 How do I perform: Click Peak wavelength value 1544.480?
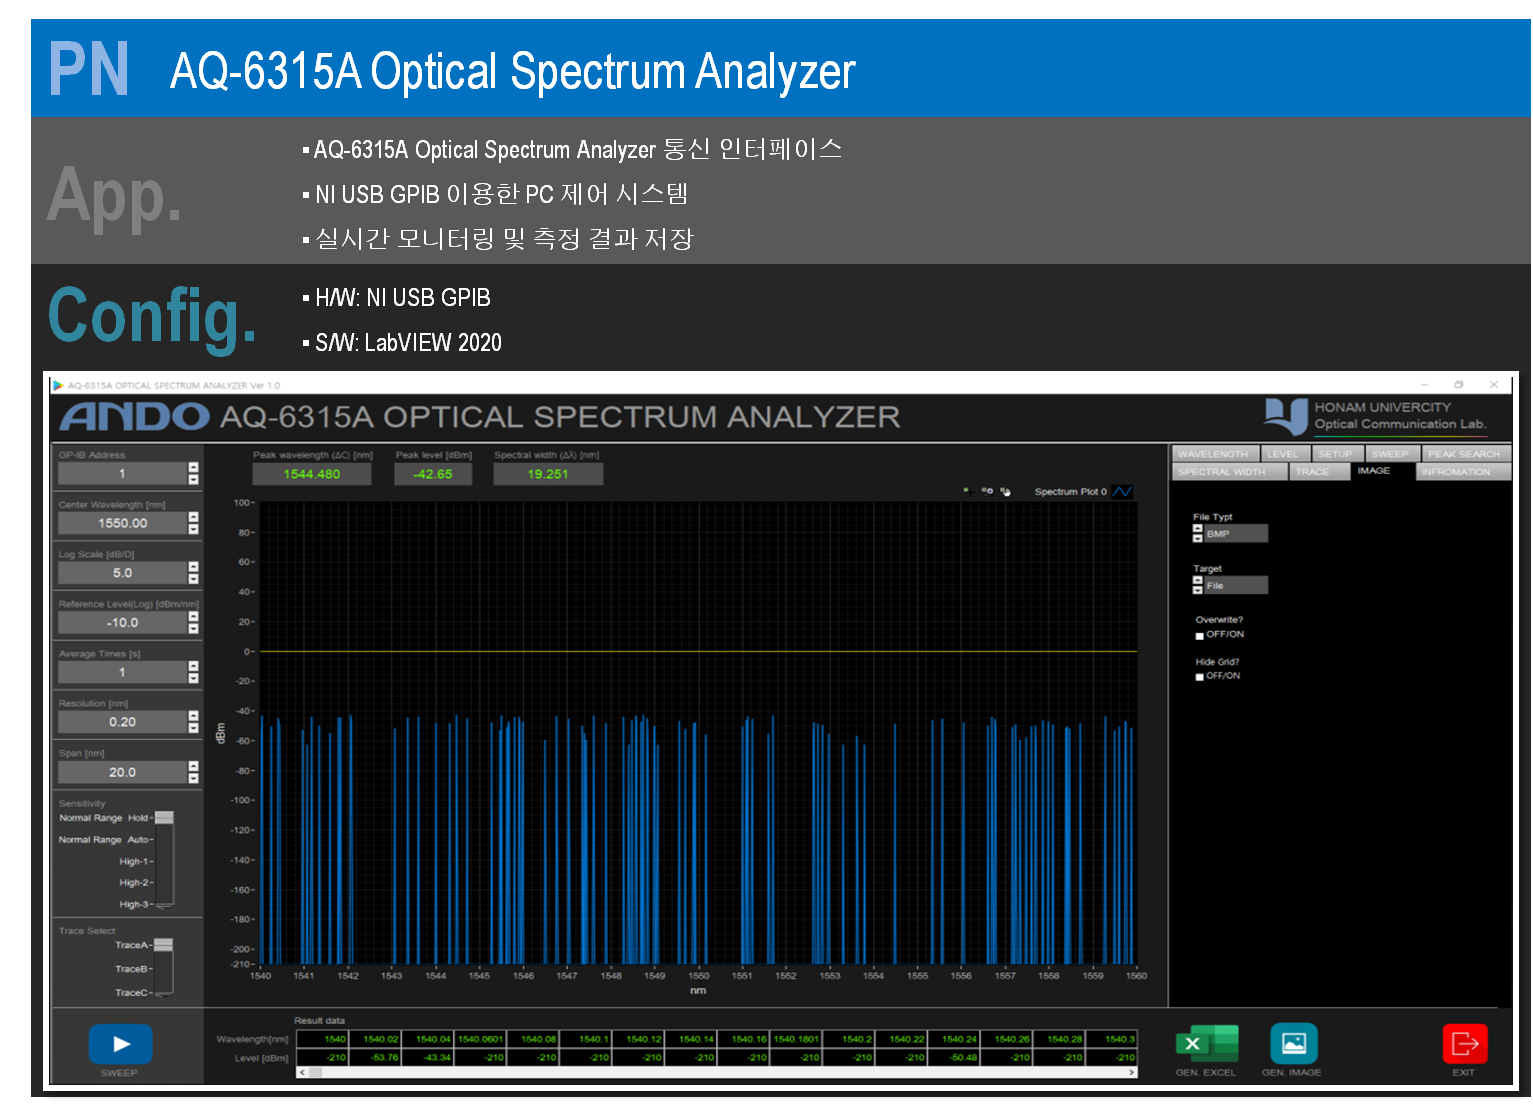pyautogui.click(x=312, y=474)
